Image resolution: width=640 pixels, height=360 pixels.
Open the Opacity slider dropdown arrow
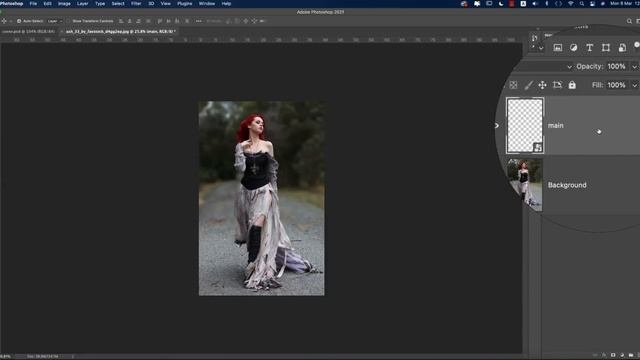coord(634,67)
